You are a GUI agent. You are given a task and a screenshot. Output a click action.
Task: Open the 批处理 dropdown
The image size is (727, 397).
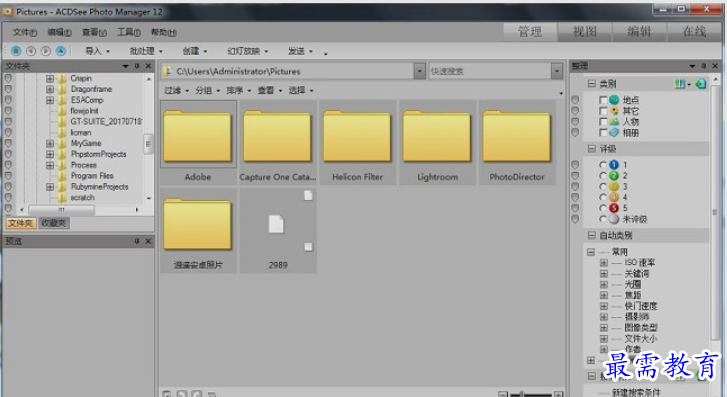tap(146, 51)
